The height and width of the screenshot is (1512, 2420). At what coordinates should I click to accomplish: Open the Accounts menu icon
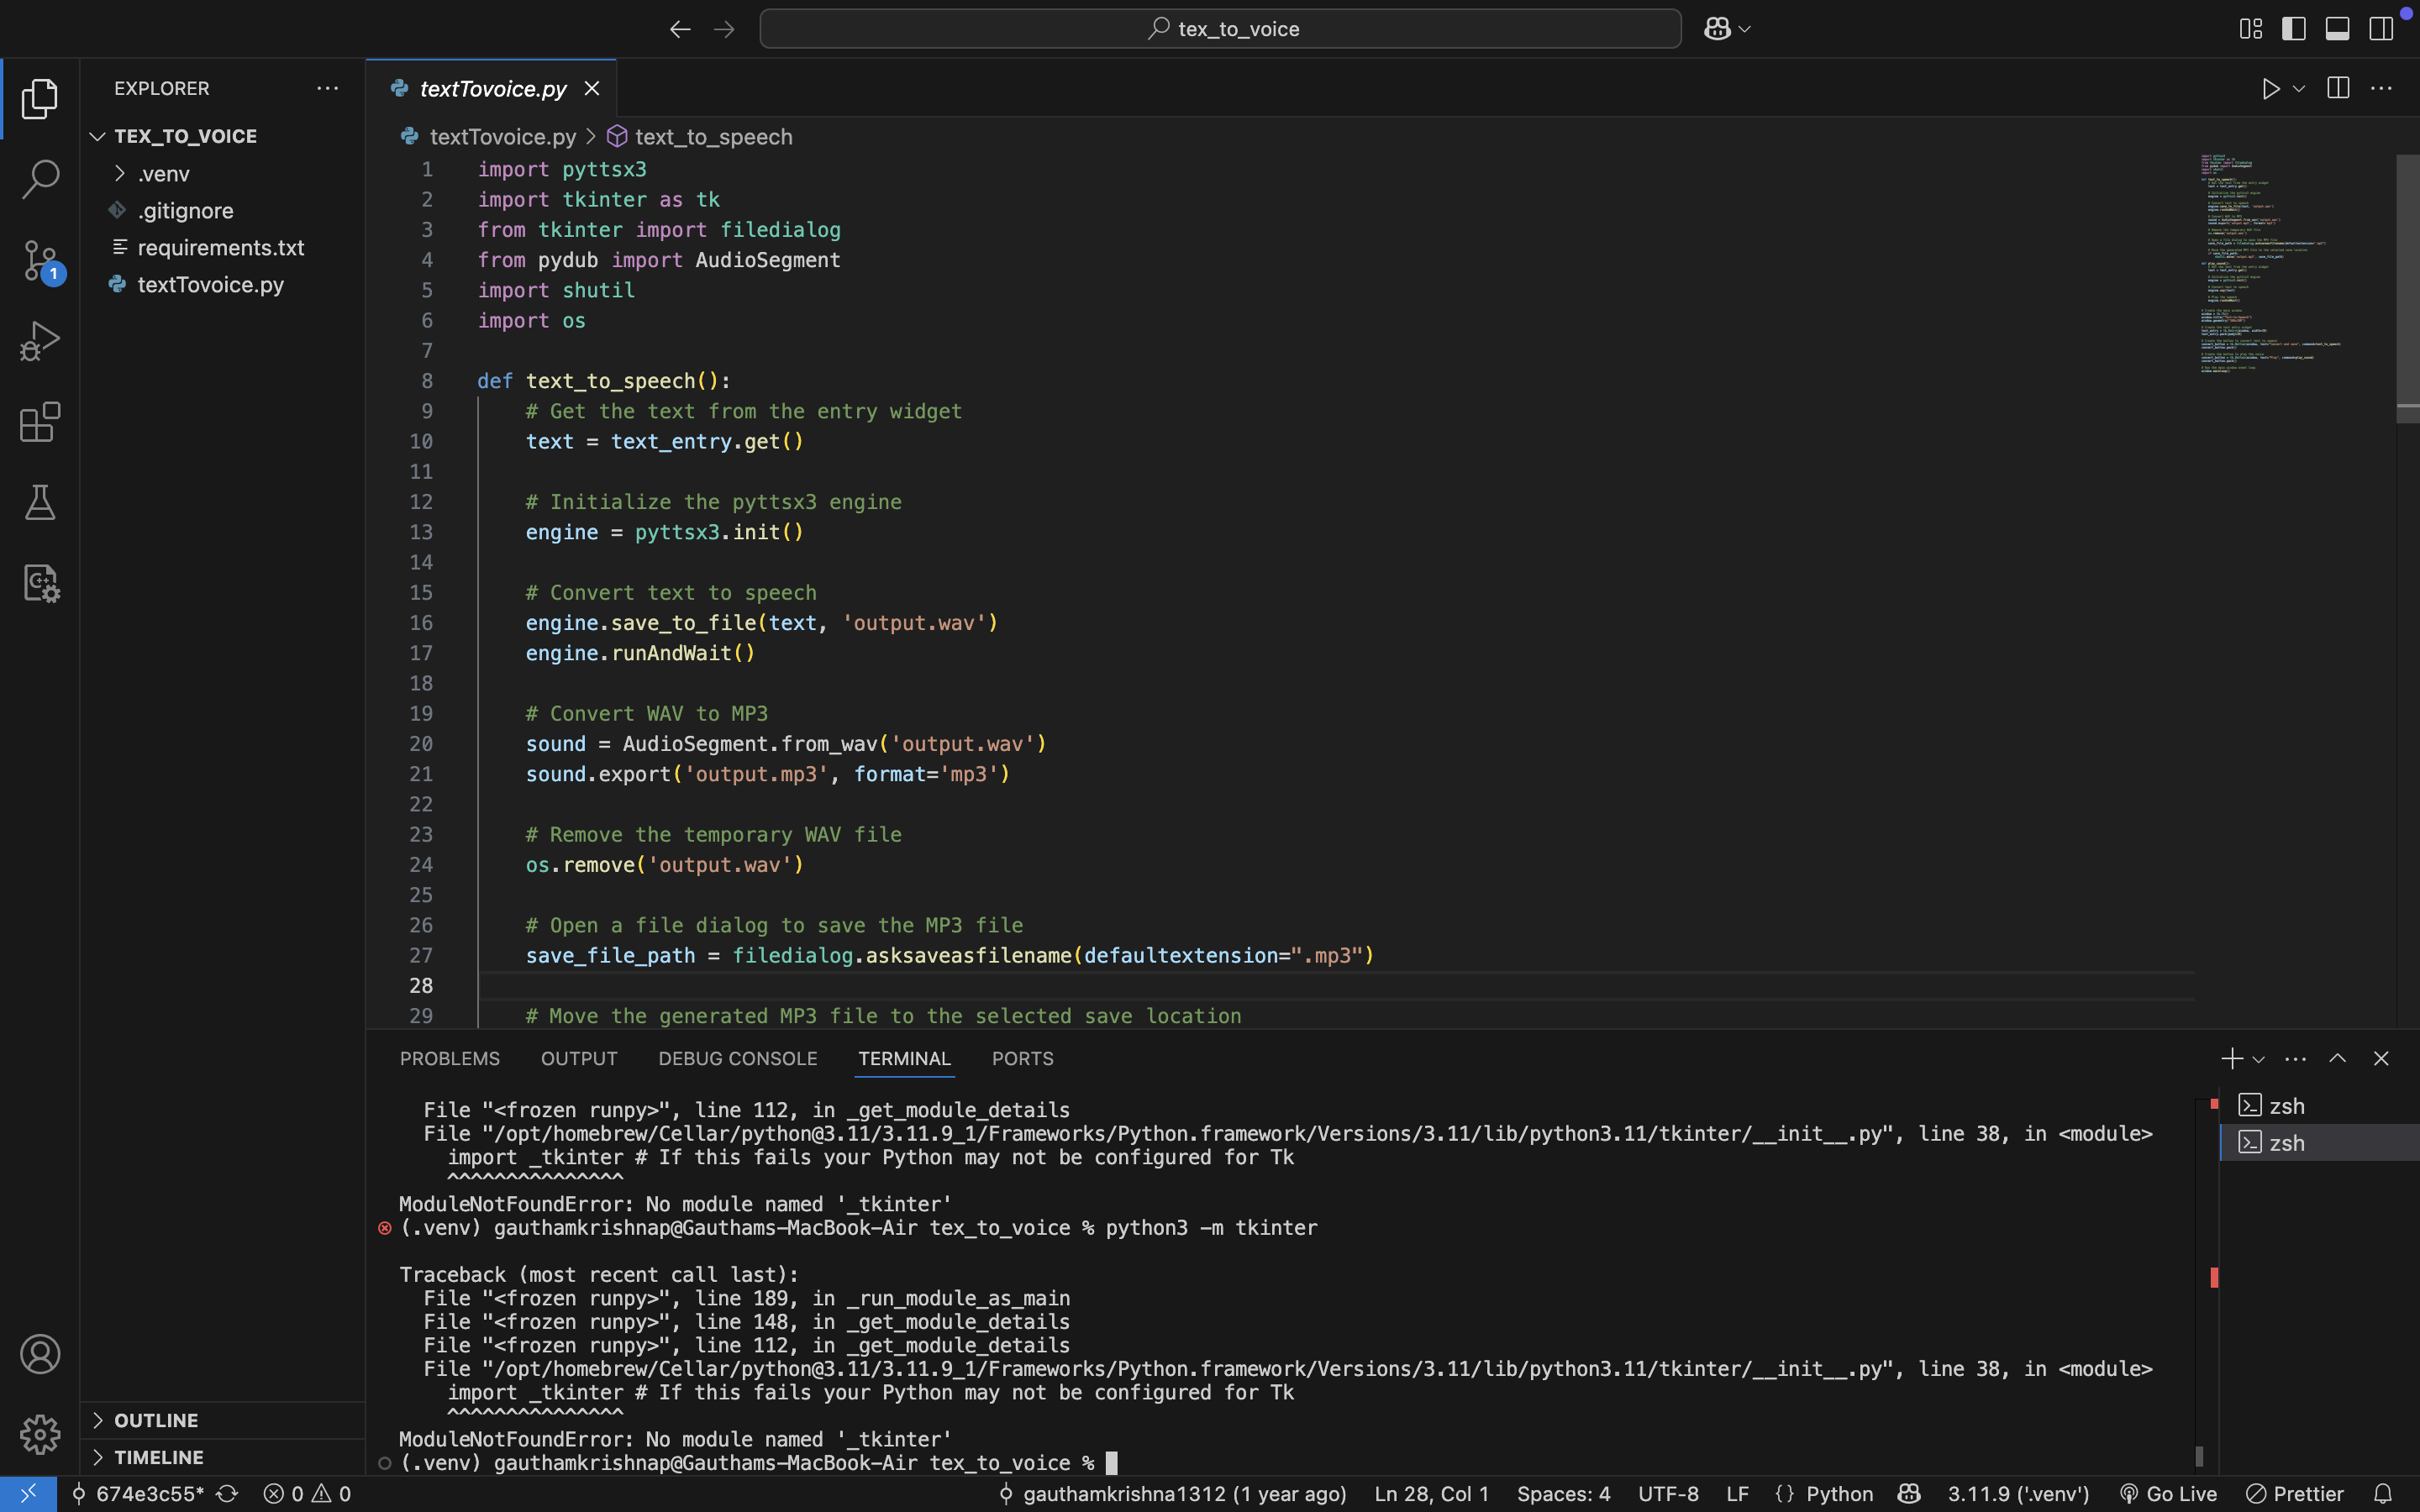40,1354
